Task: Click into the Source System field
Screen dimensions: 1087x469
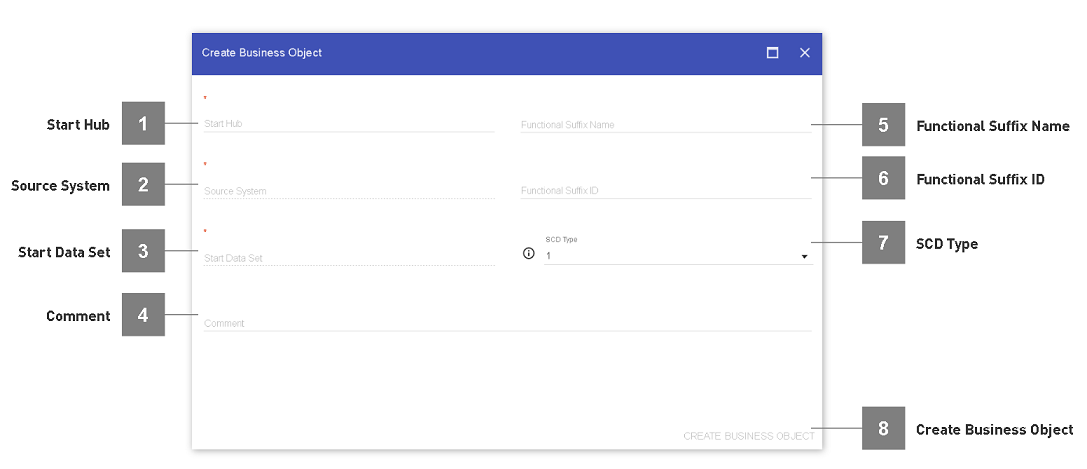Action: 348,190
